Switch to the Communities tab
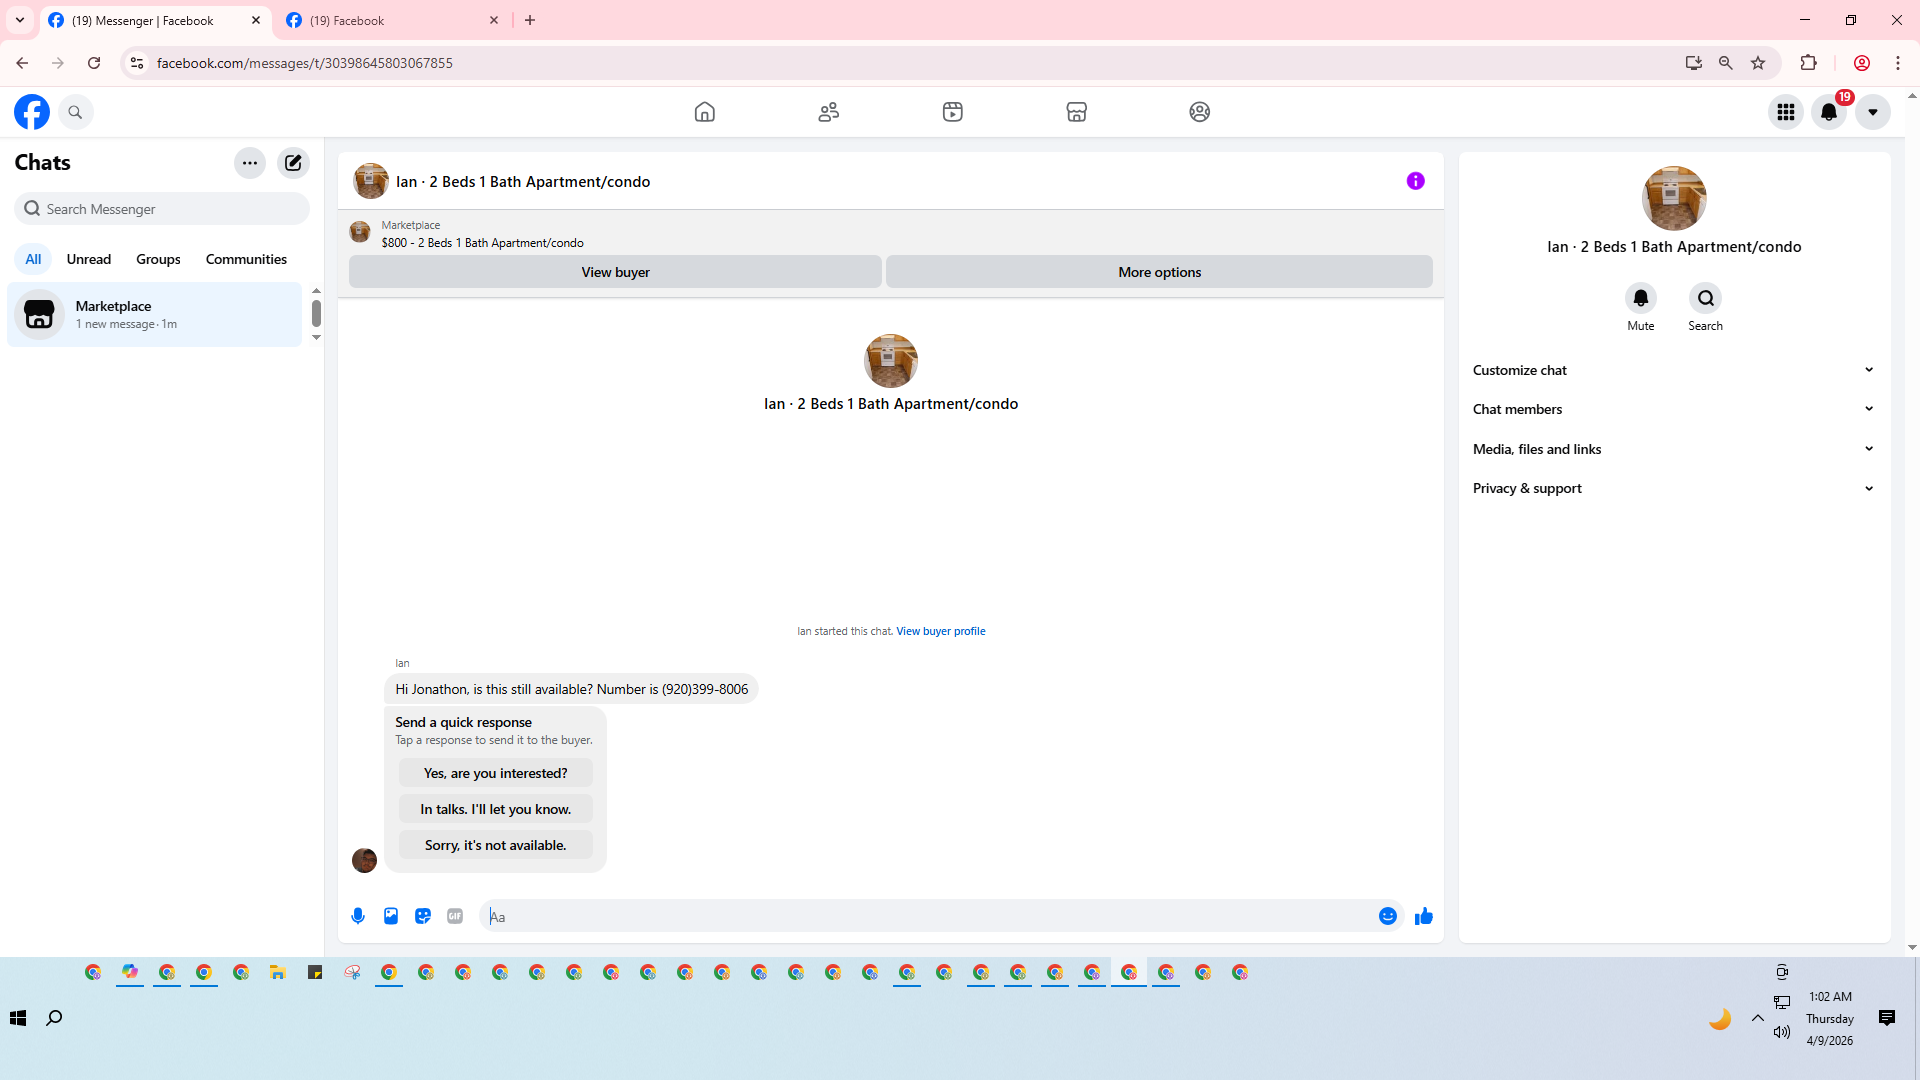 pyautogui.click(x=246, y=259)
